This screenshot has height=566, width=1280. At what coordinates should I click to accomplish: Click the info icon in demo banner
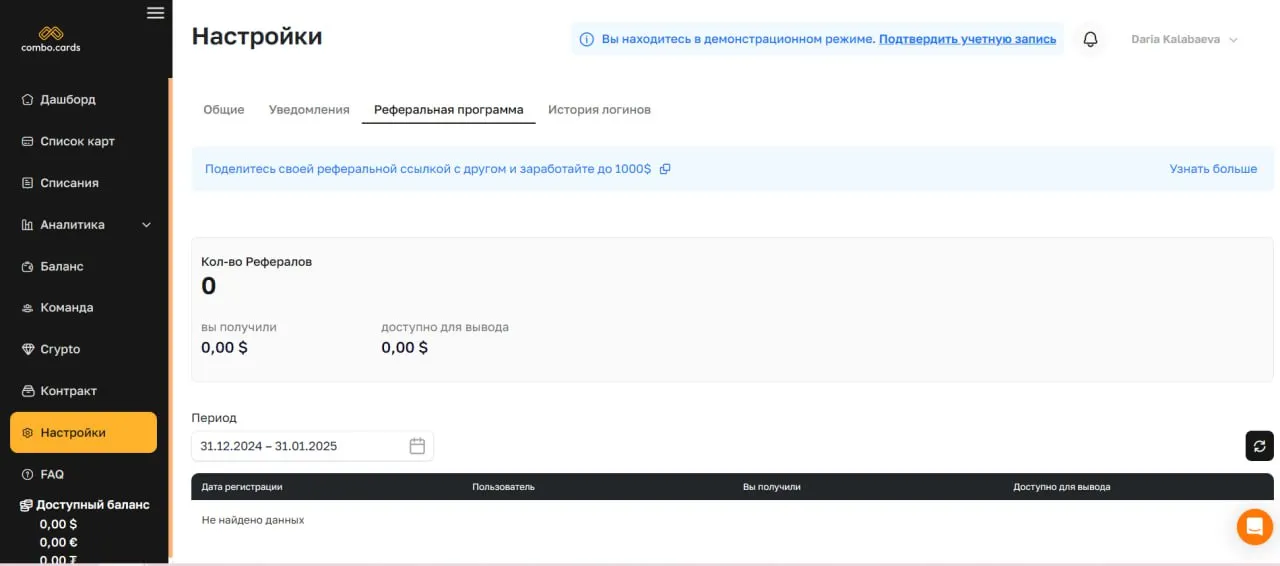(x=587, y=39)
